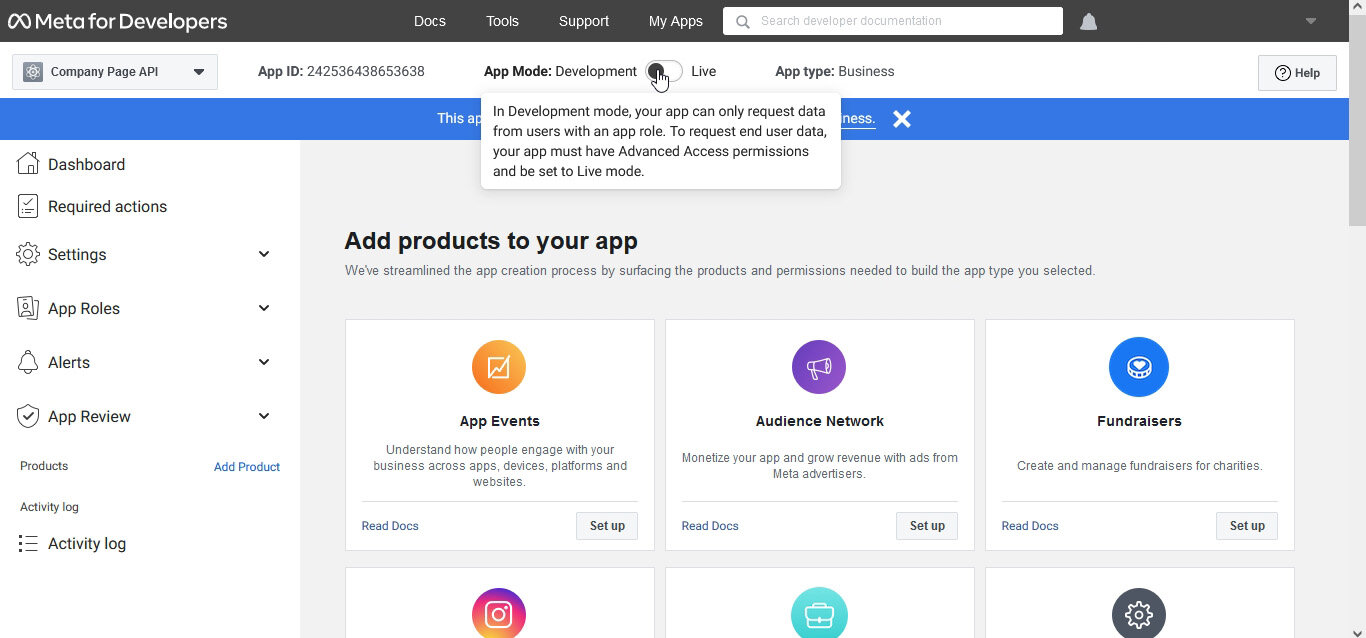Click the dark gear product icon
1366x638 pixels.
click(x=1139, y=613)
